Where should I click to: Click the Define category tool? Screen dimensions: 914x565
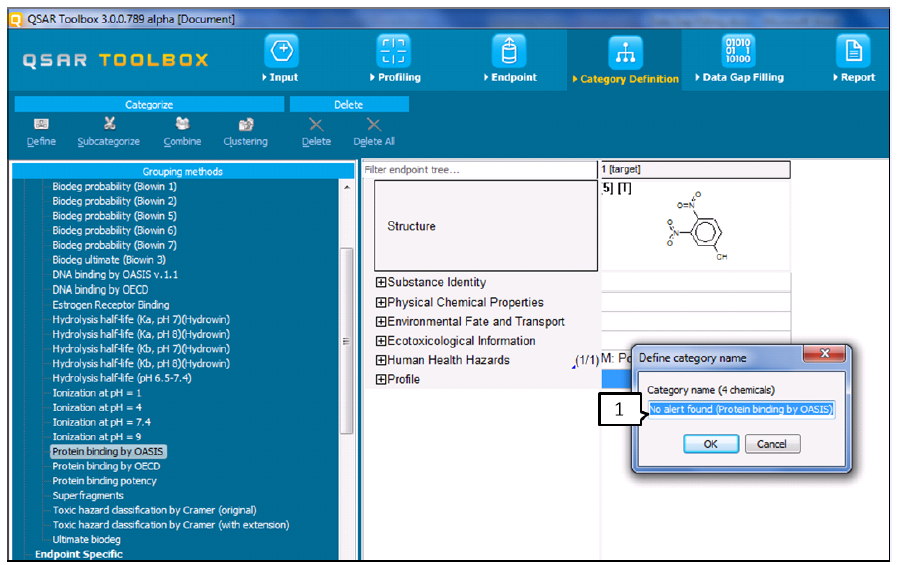[x=41, y=132]
